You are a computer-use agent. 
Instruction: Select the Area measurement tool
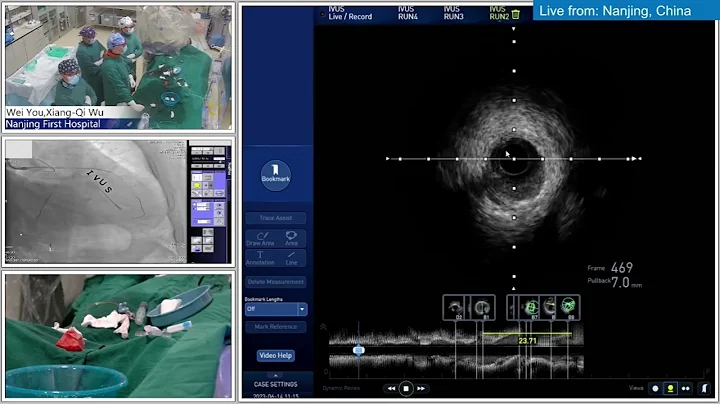coord(291,239)
